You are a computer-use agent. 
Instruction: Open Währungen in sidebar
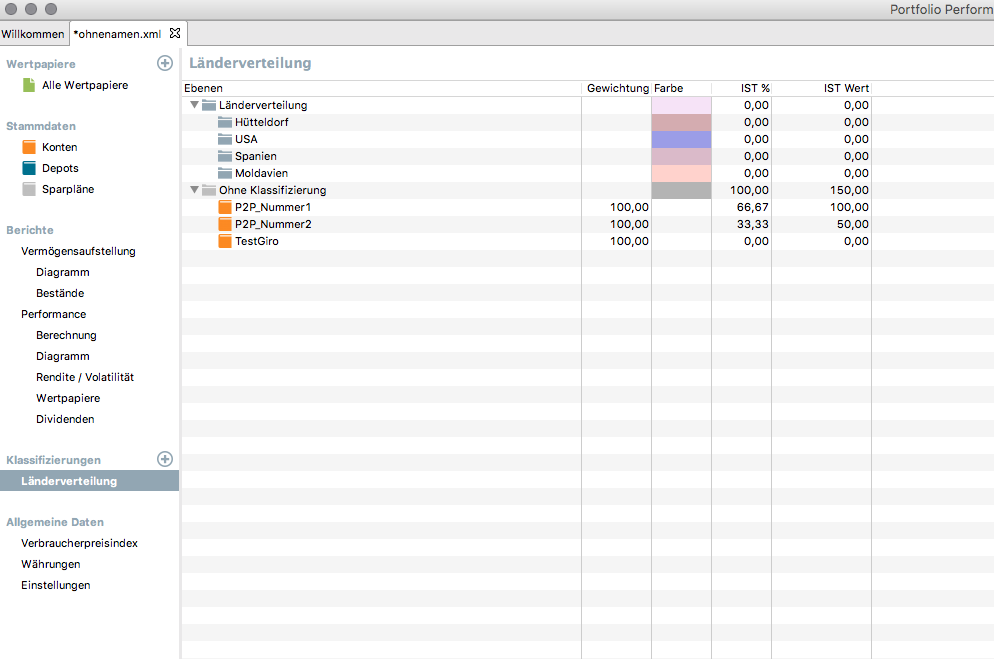tap(51, 564)
